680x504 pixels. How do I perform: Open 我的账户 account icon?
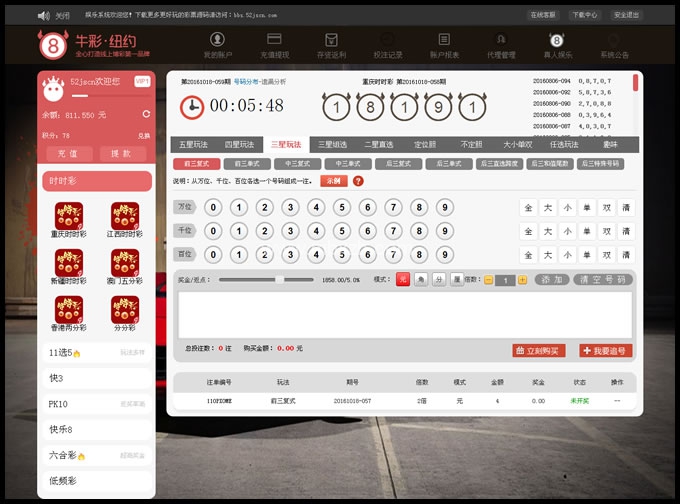217,39
